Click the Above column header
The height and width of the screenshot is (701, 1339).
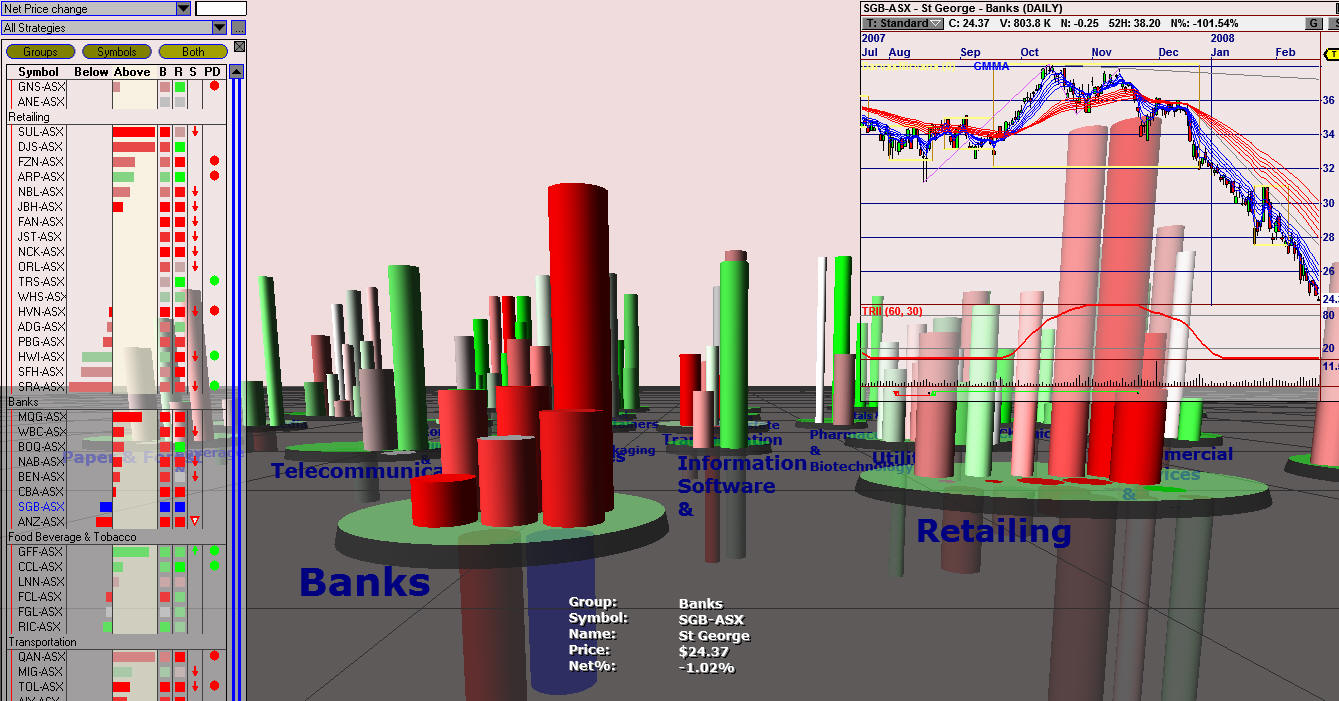pyautogui.click(x=132, y=72)
